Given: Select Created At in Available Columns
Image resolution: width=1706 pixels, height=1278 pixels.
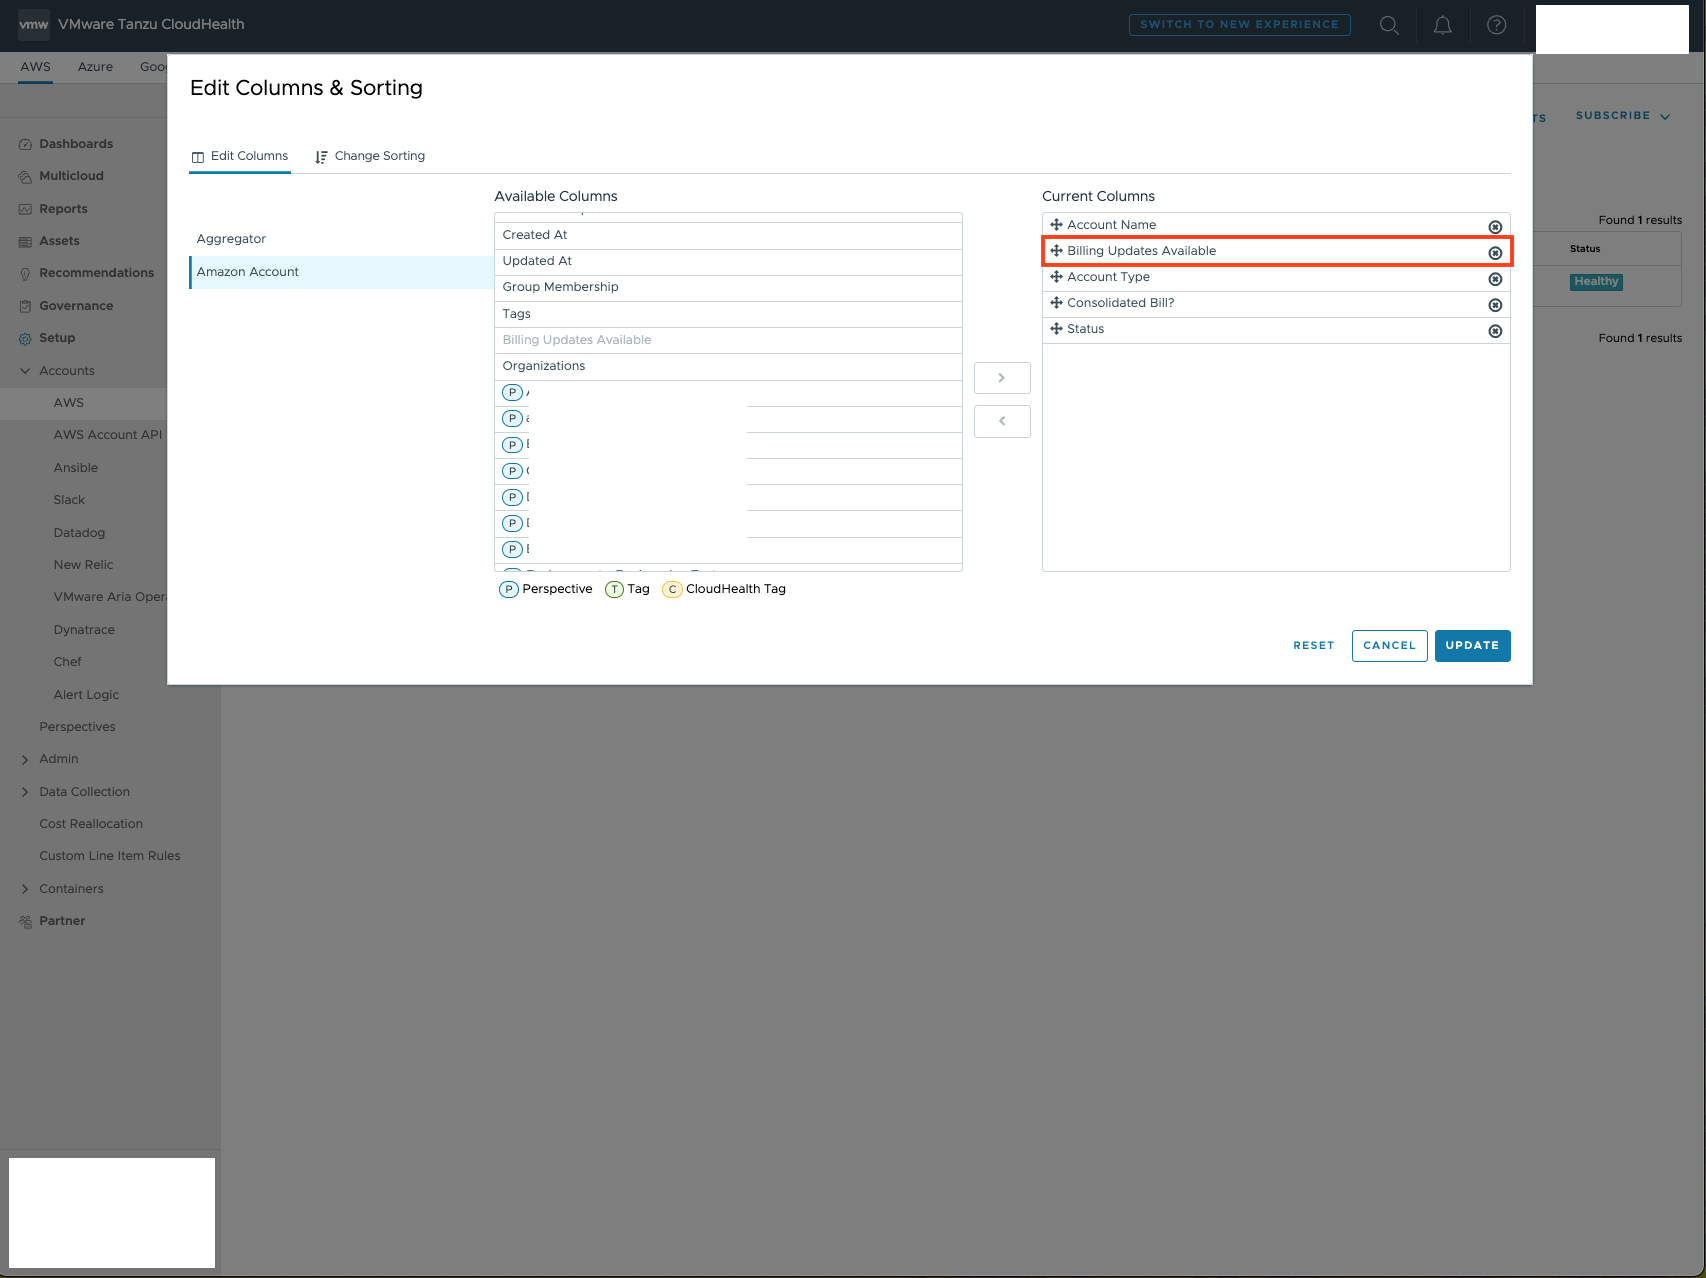Looking at the screenshot, I should click(x=728, y=235).
